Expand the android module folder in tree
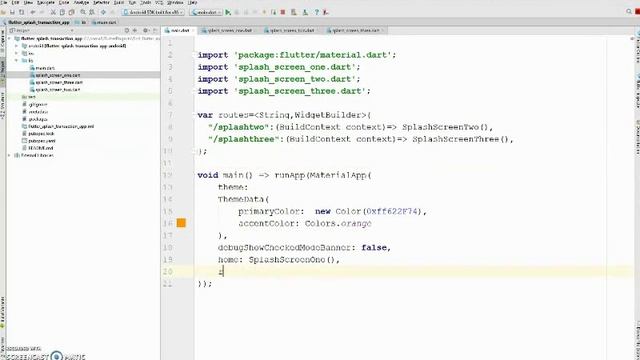Viewport: 640px width, 360px height. click(x=16, y=46)
